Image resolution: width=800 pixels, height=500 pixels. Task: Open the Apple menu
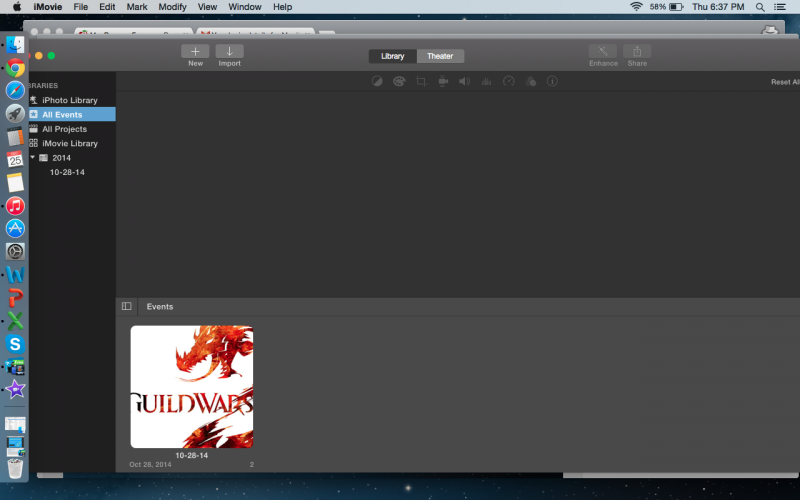[x=17, y=7]
